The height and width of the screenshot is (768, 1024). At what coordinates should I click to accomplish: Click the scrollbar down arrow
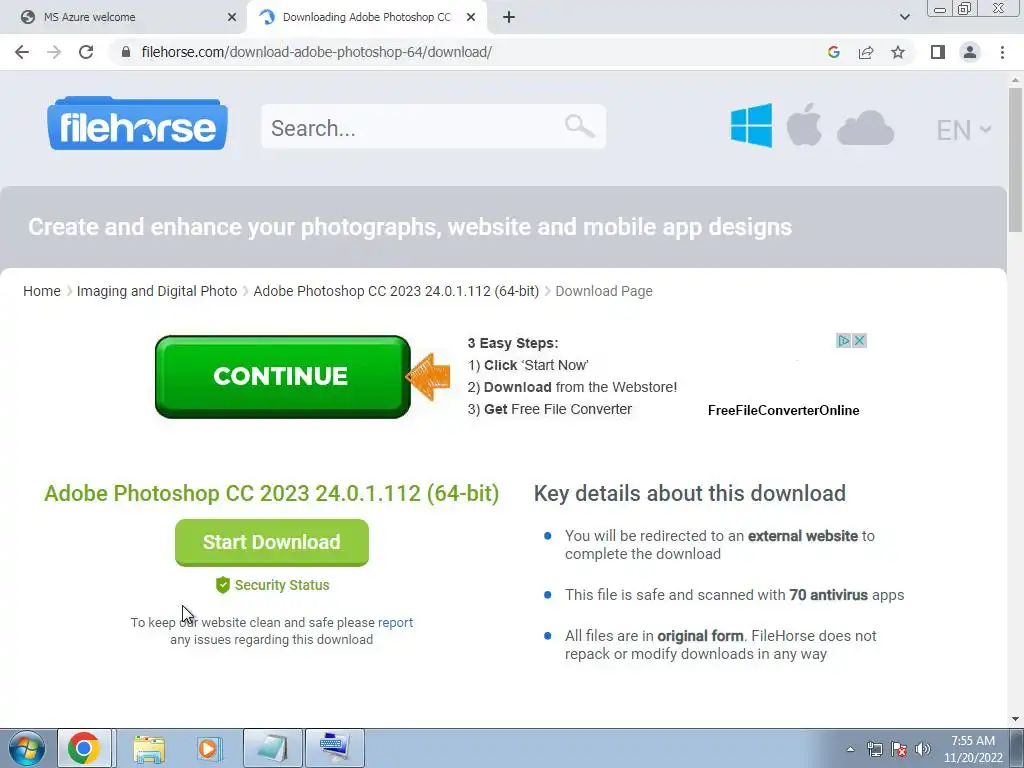point(1015,719)
